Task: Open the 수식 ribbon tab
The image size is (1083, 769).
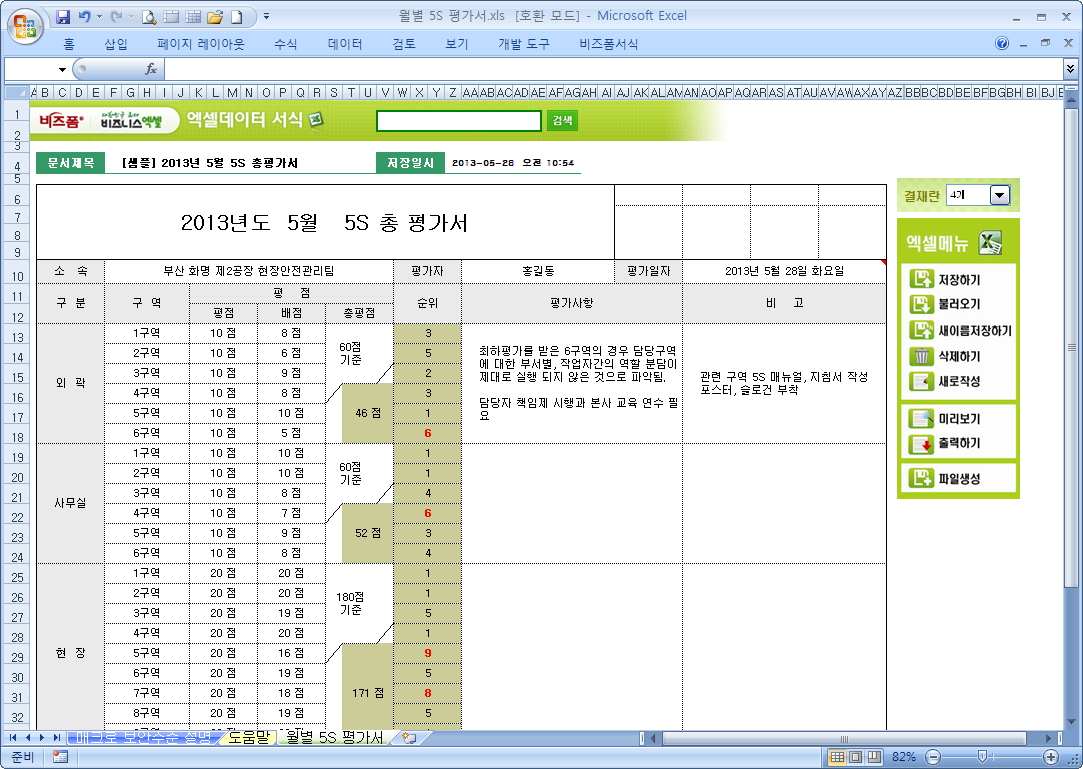Action: pos(285,44)
